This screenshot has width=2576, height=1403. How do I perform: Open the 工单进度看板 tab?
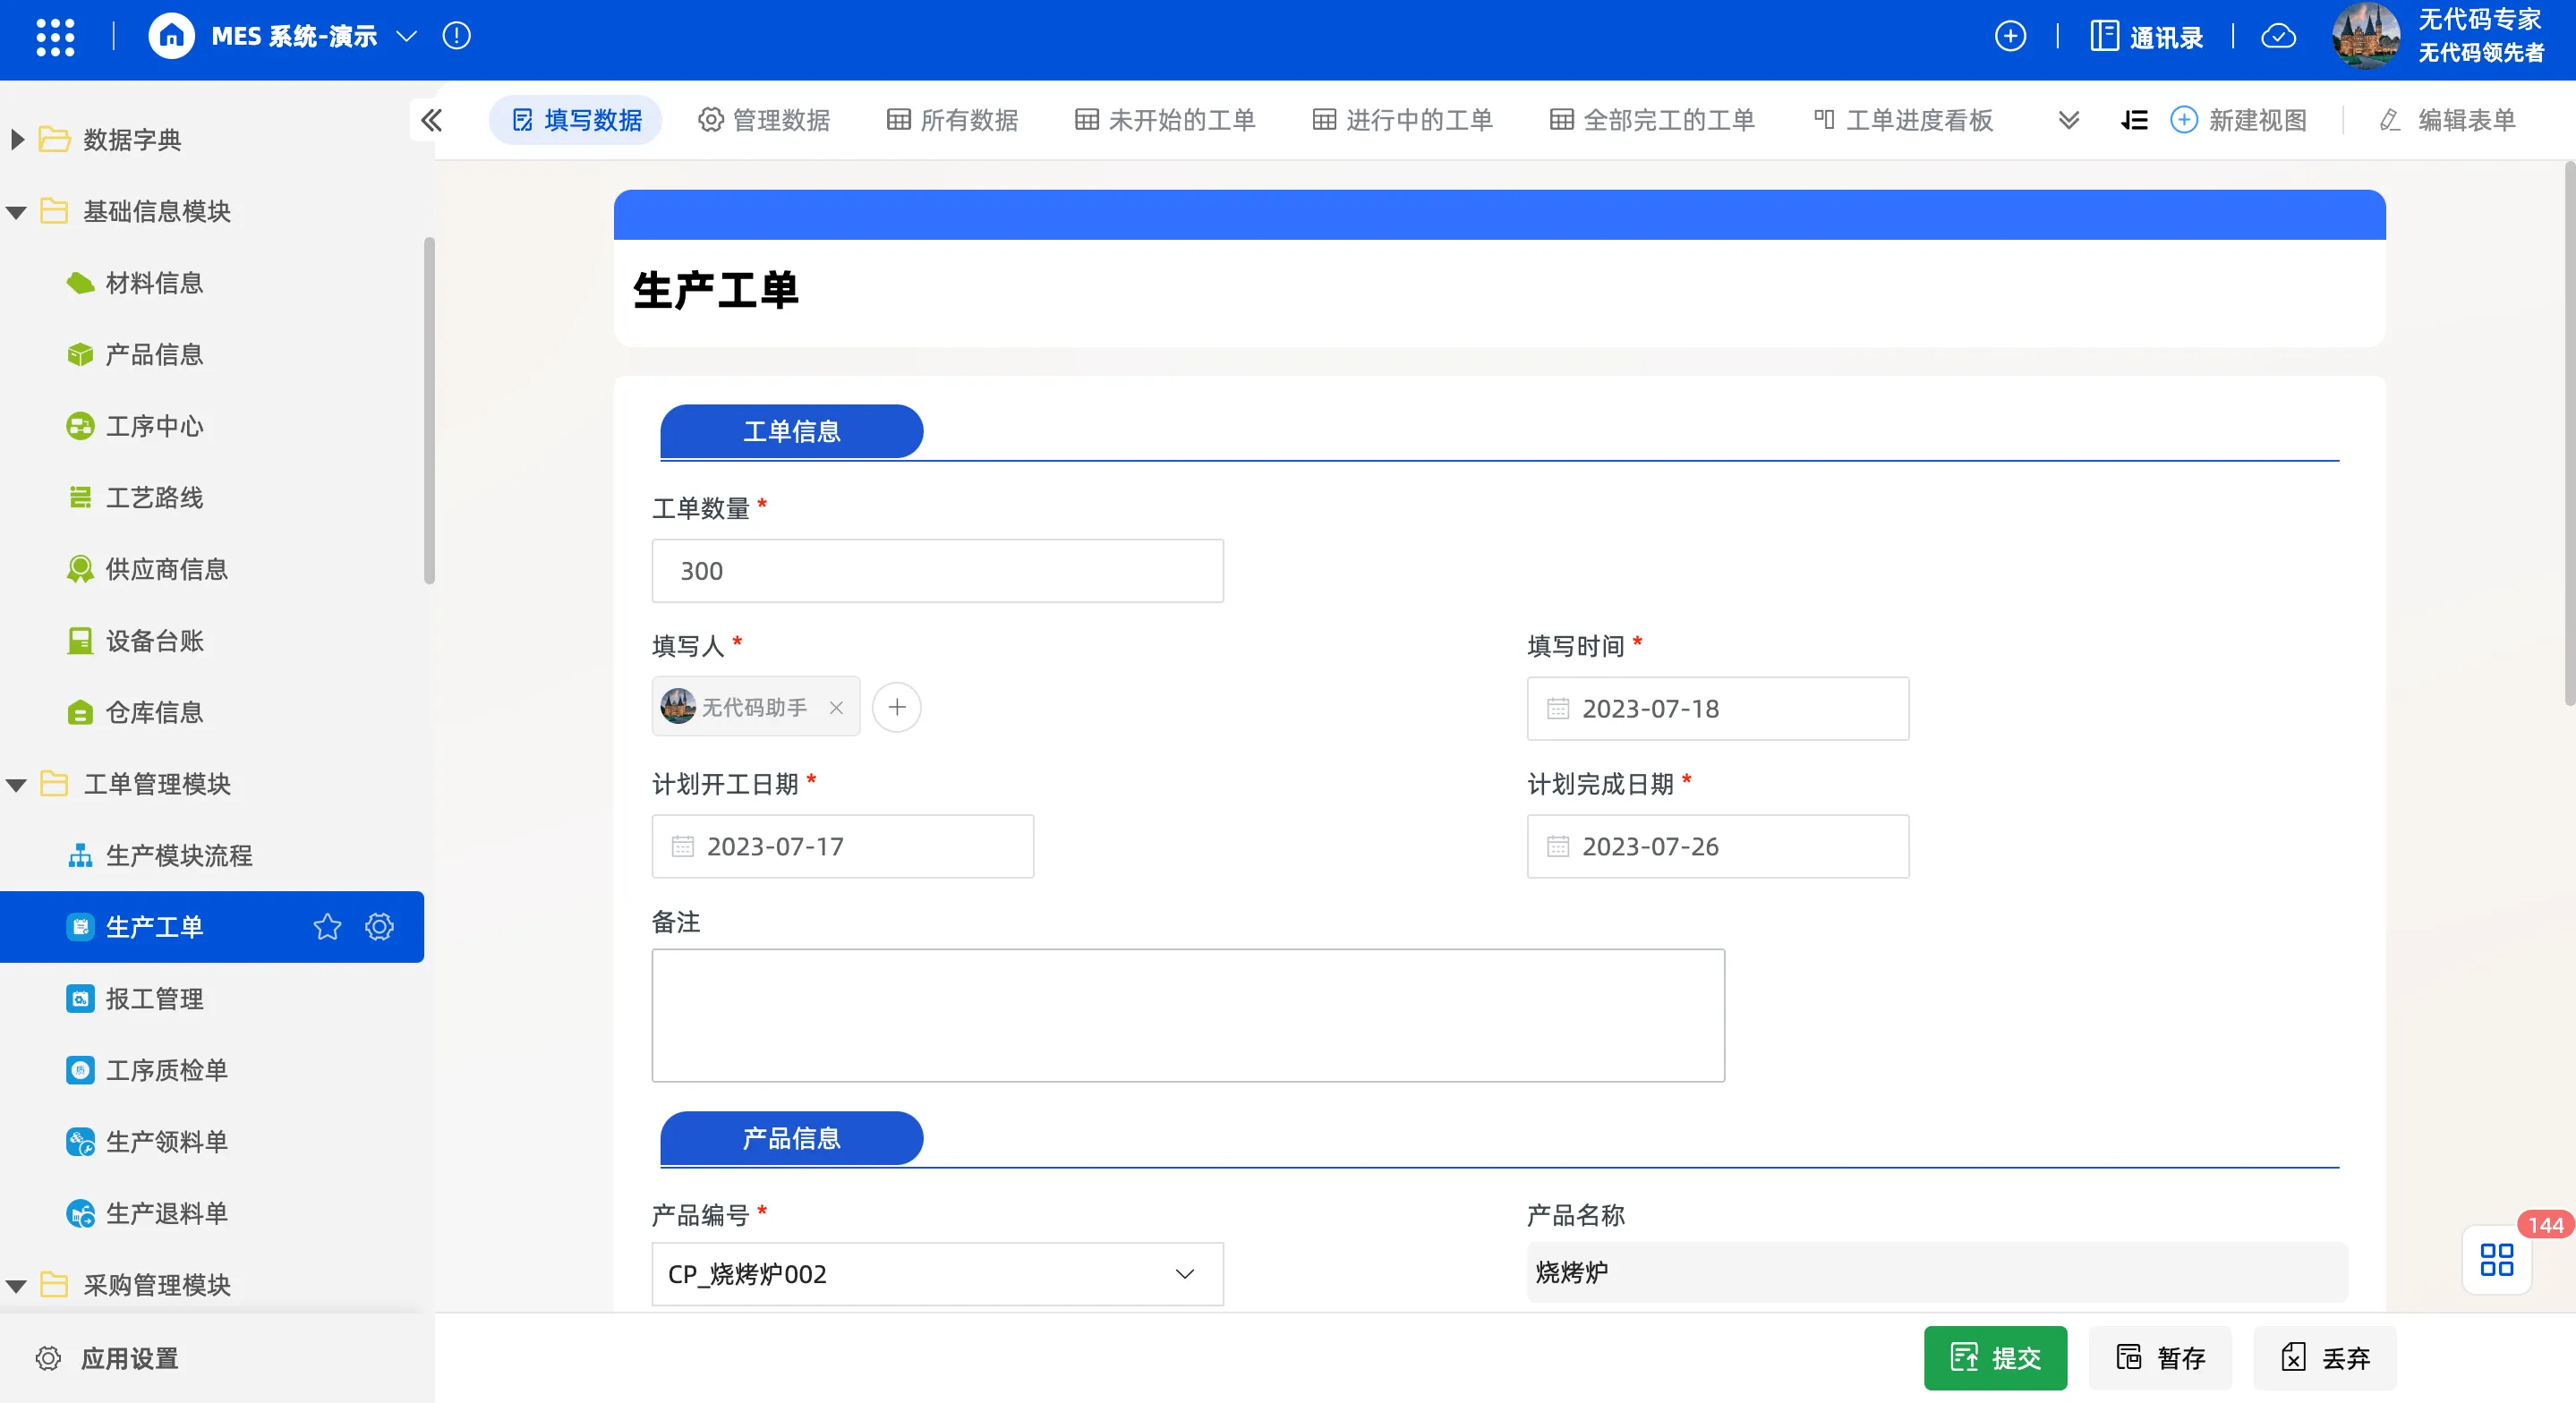(1903, 120)
